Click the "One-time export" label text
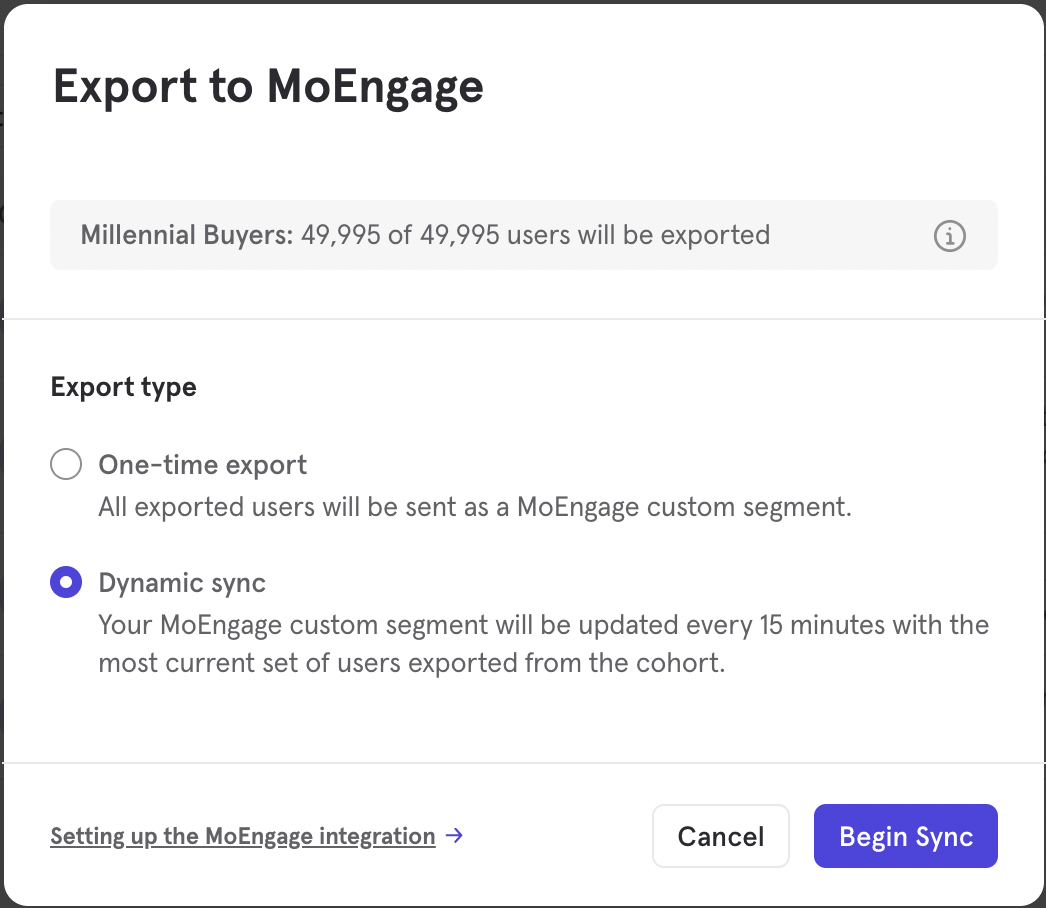Screen dimensions: 1046x908 point(203,465)
